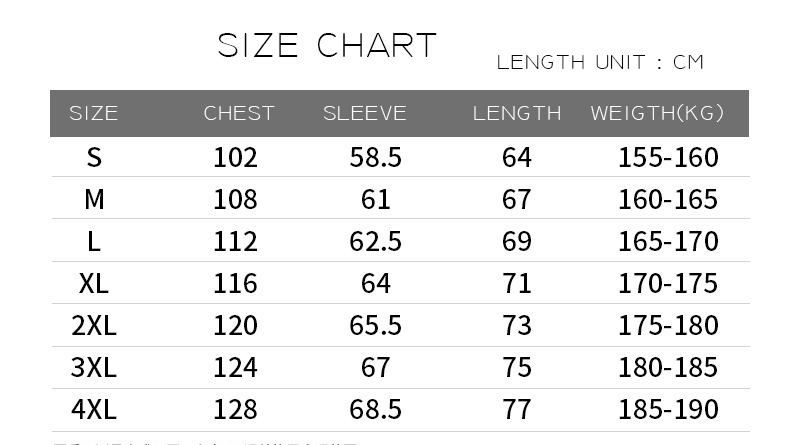Click the CHEST column header
This screenshot has height=445, width=790.
[239, 113]
